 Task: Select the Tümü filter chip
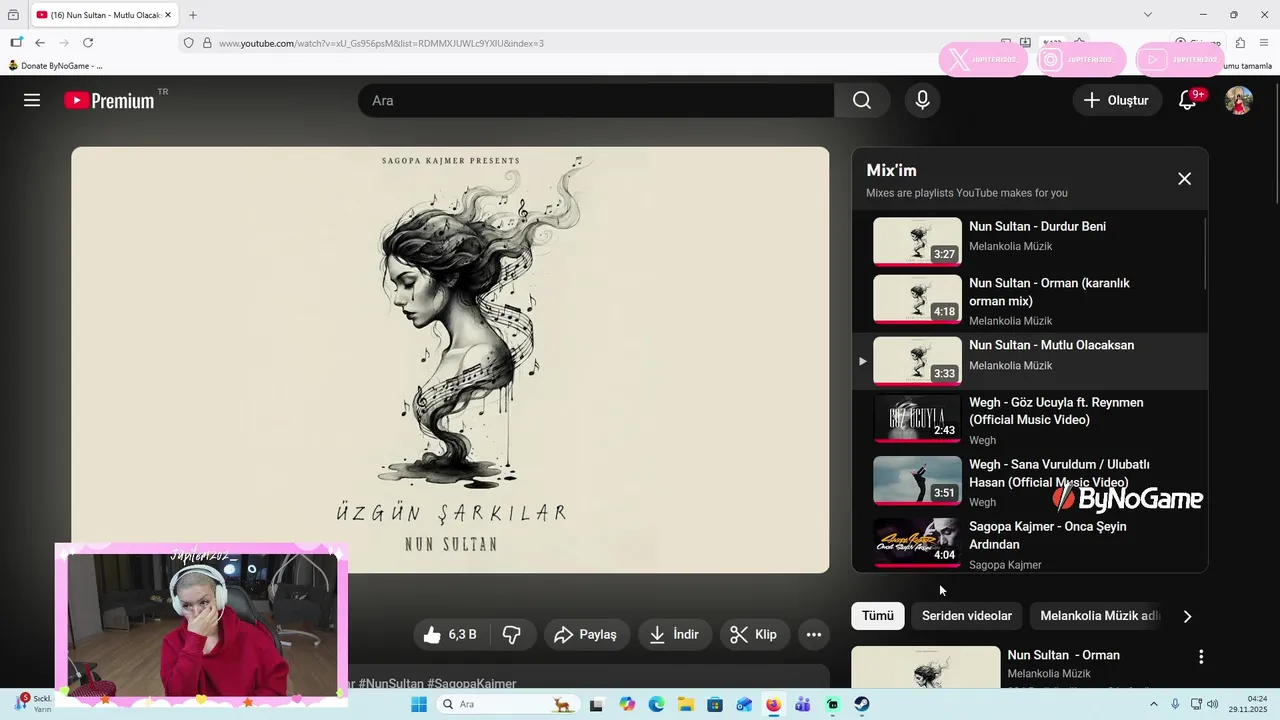877,616
